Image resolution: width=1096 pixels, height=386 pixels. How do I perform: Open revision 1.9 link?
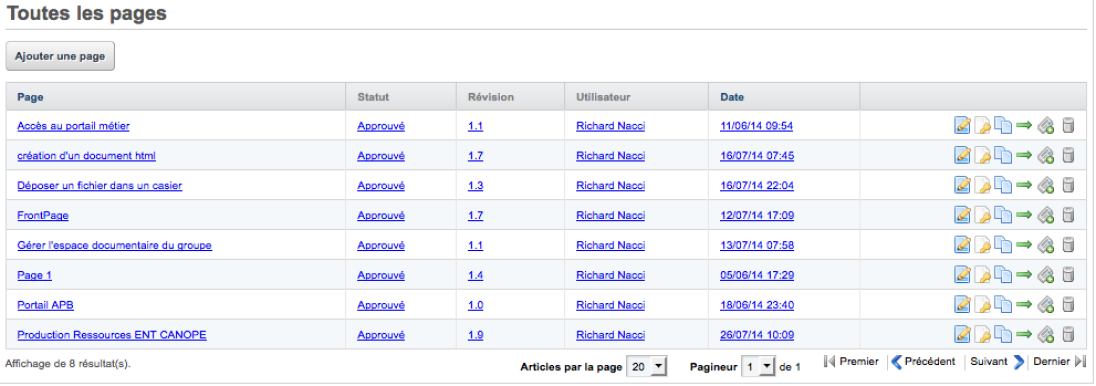click(x=475, y=335)
